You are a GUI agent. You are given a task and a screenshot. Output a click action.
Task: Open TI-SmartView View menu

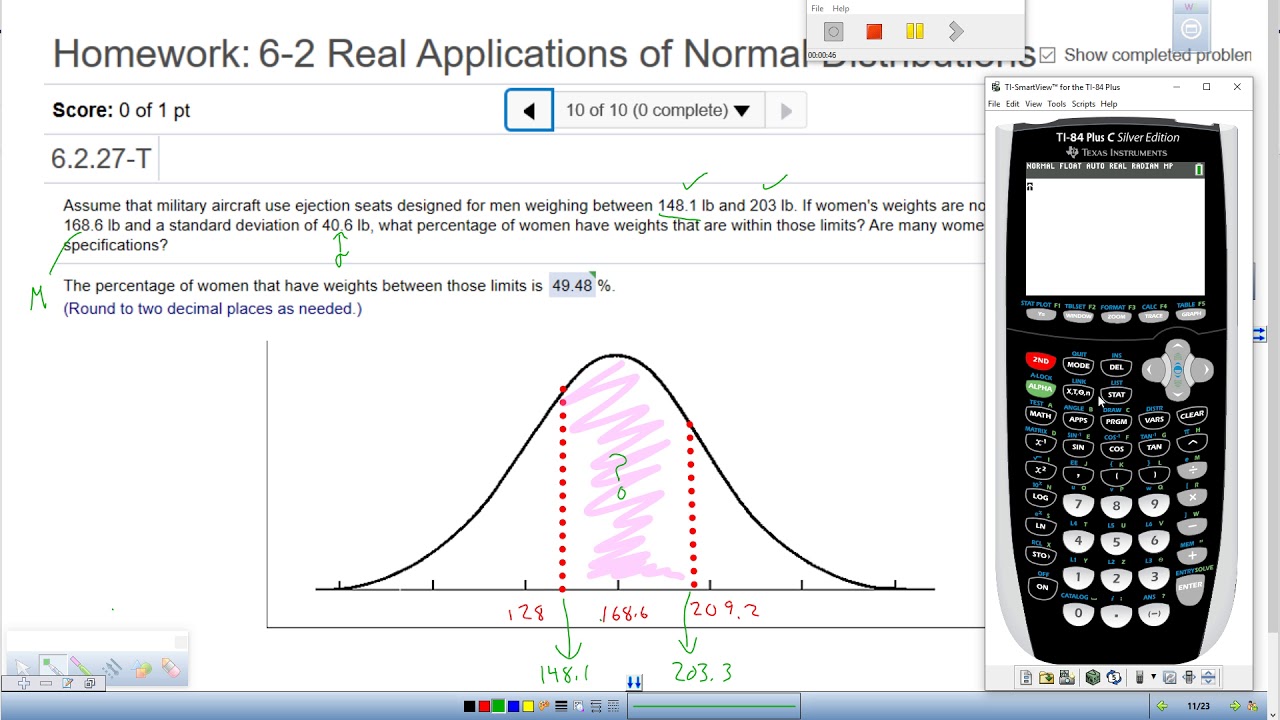[1033, 104]
